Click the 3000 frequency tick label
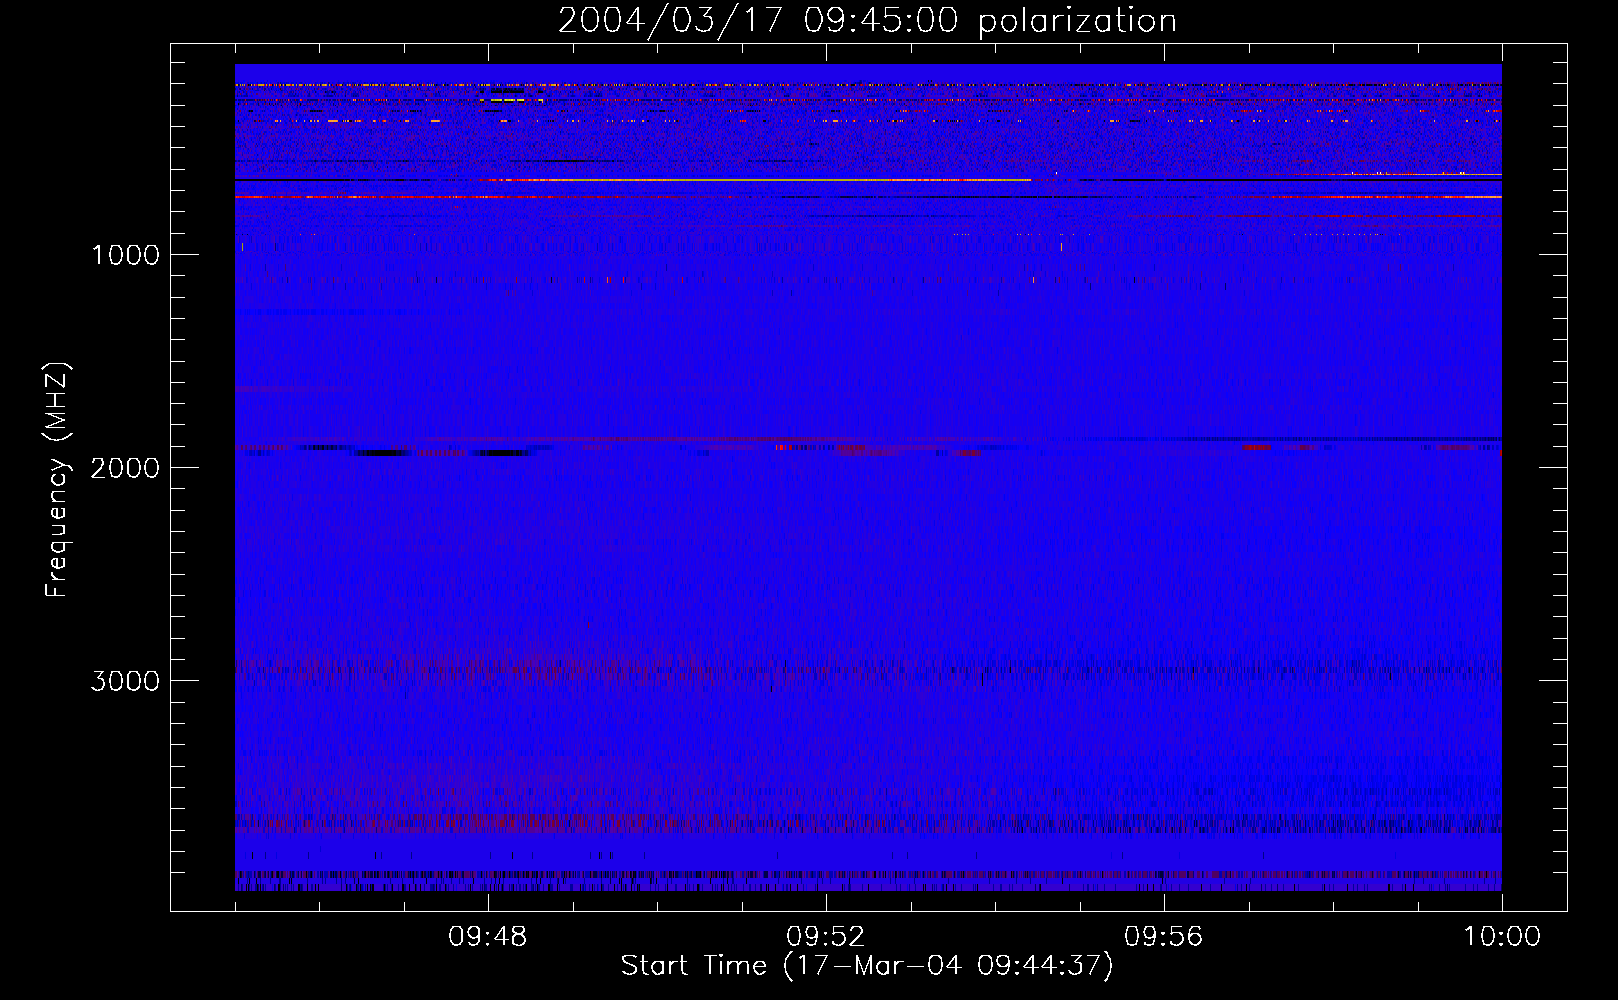 [x=125, y=681]
